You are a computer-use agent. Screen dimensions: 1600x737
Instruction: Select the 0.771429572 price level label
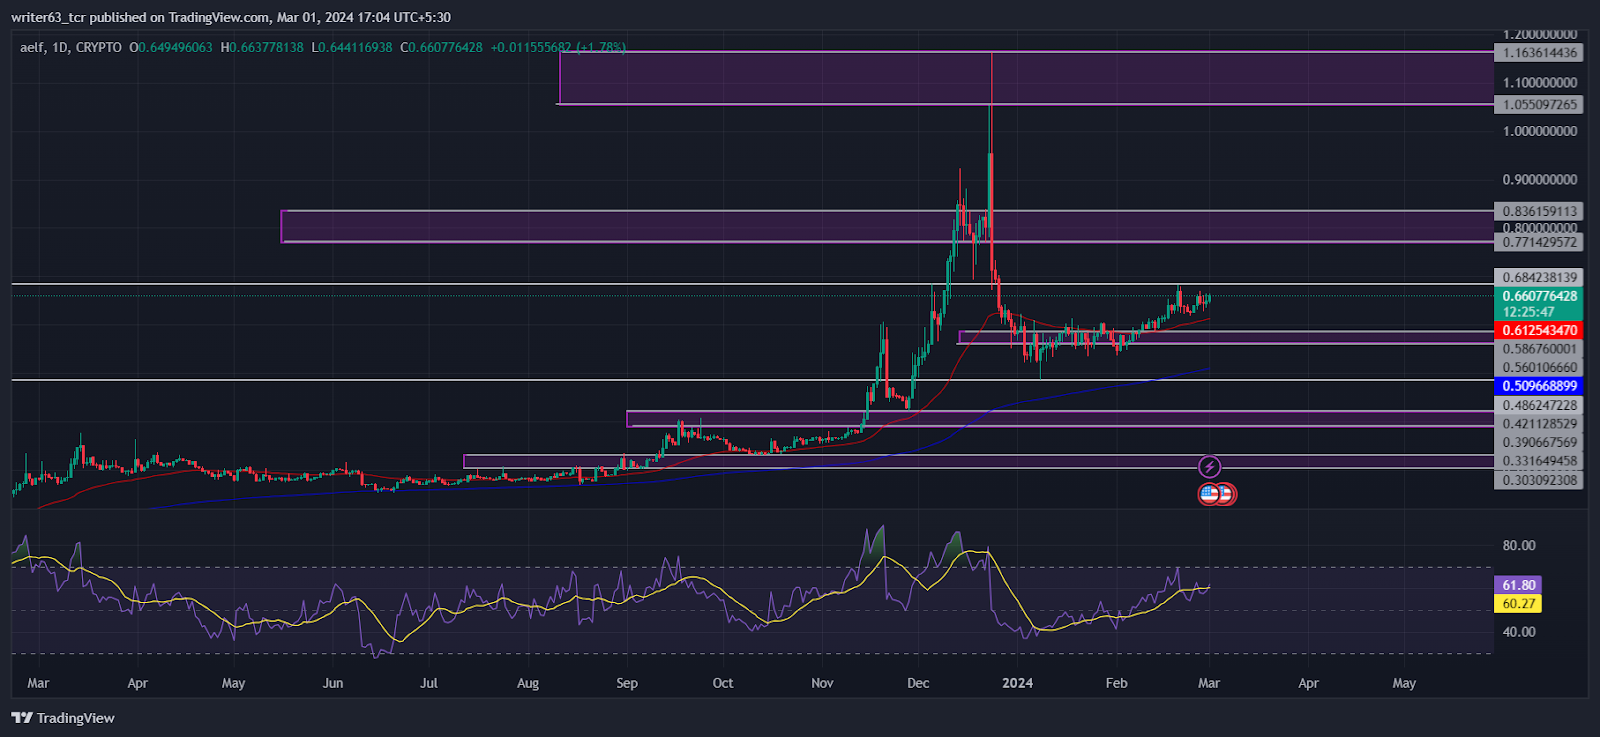pos(1539,242)
